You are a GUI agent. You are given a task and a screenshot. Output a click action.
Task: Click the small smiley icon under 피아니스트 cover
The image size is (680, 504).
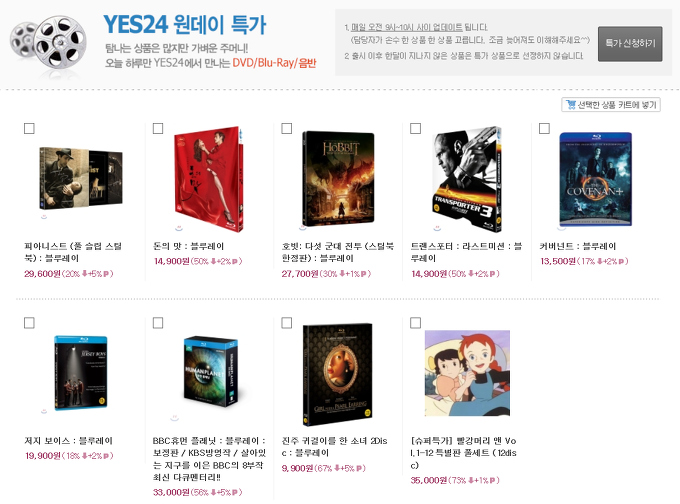pos(44,216)
